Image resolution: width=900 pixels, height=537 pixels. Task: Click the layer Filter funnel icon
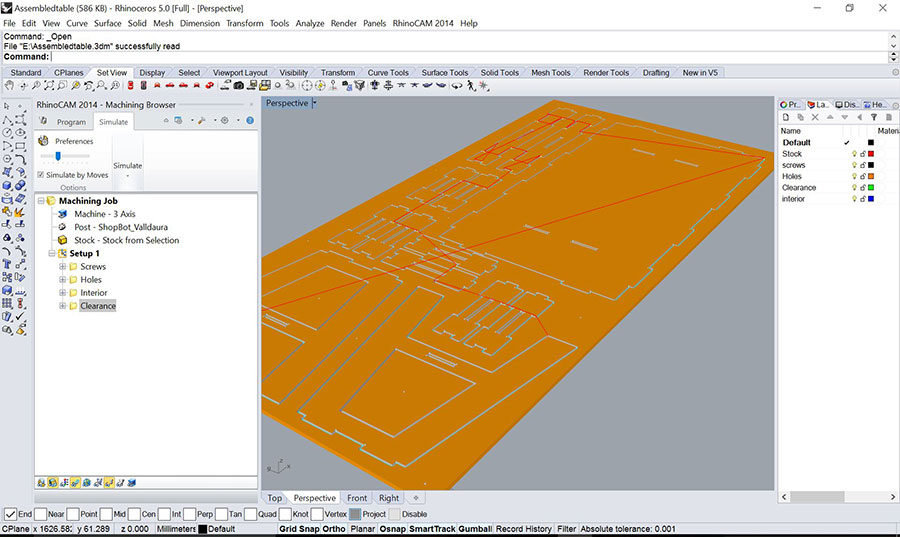874,117
